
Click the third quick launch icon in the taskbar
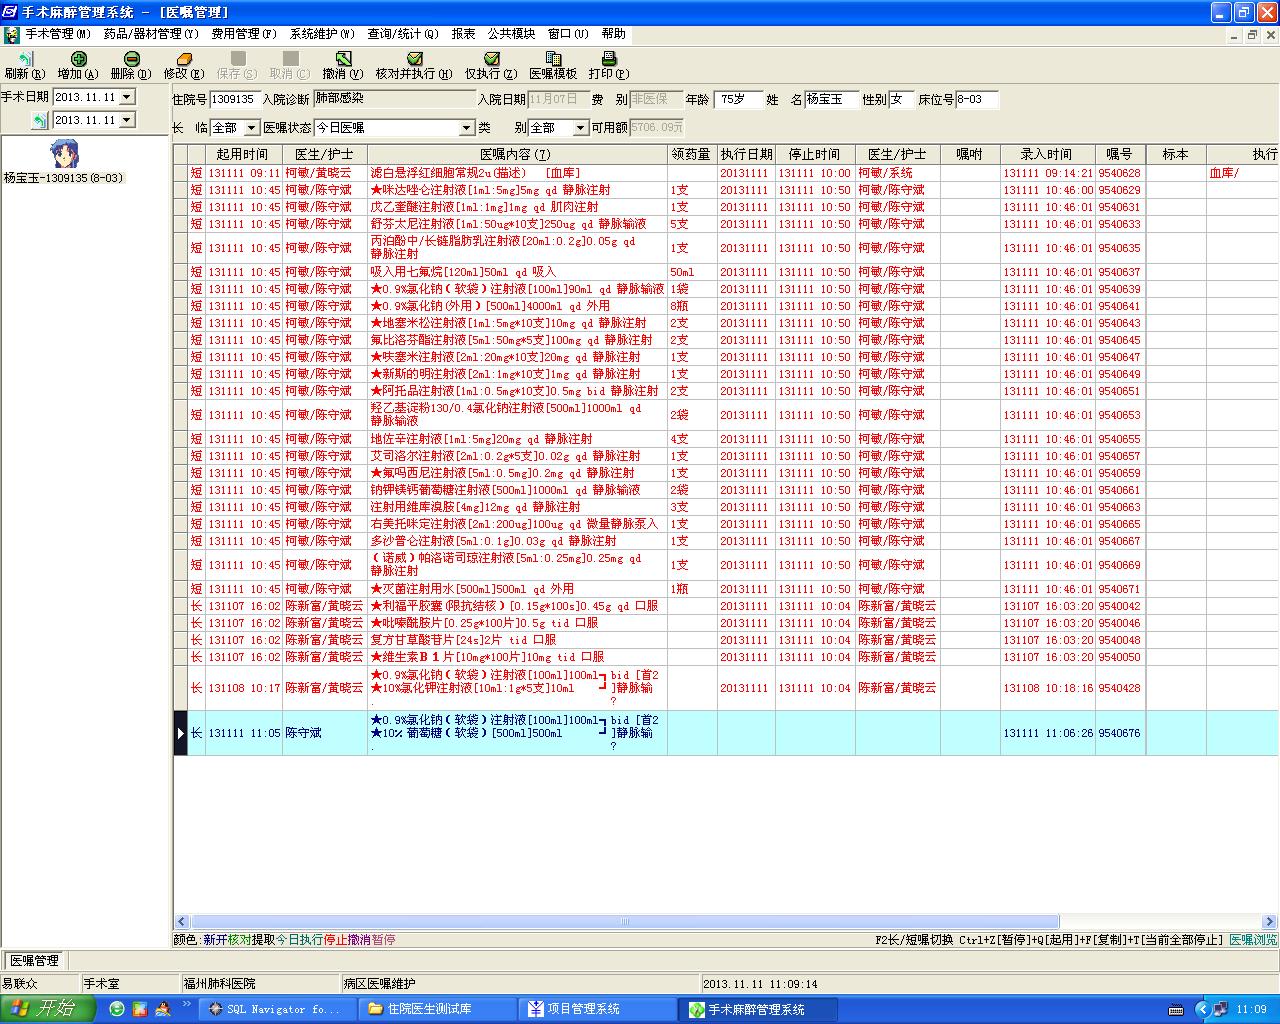click(162, 1009)
